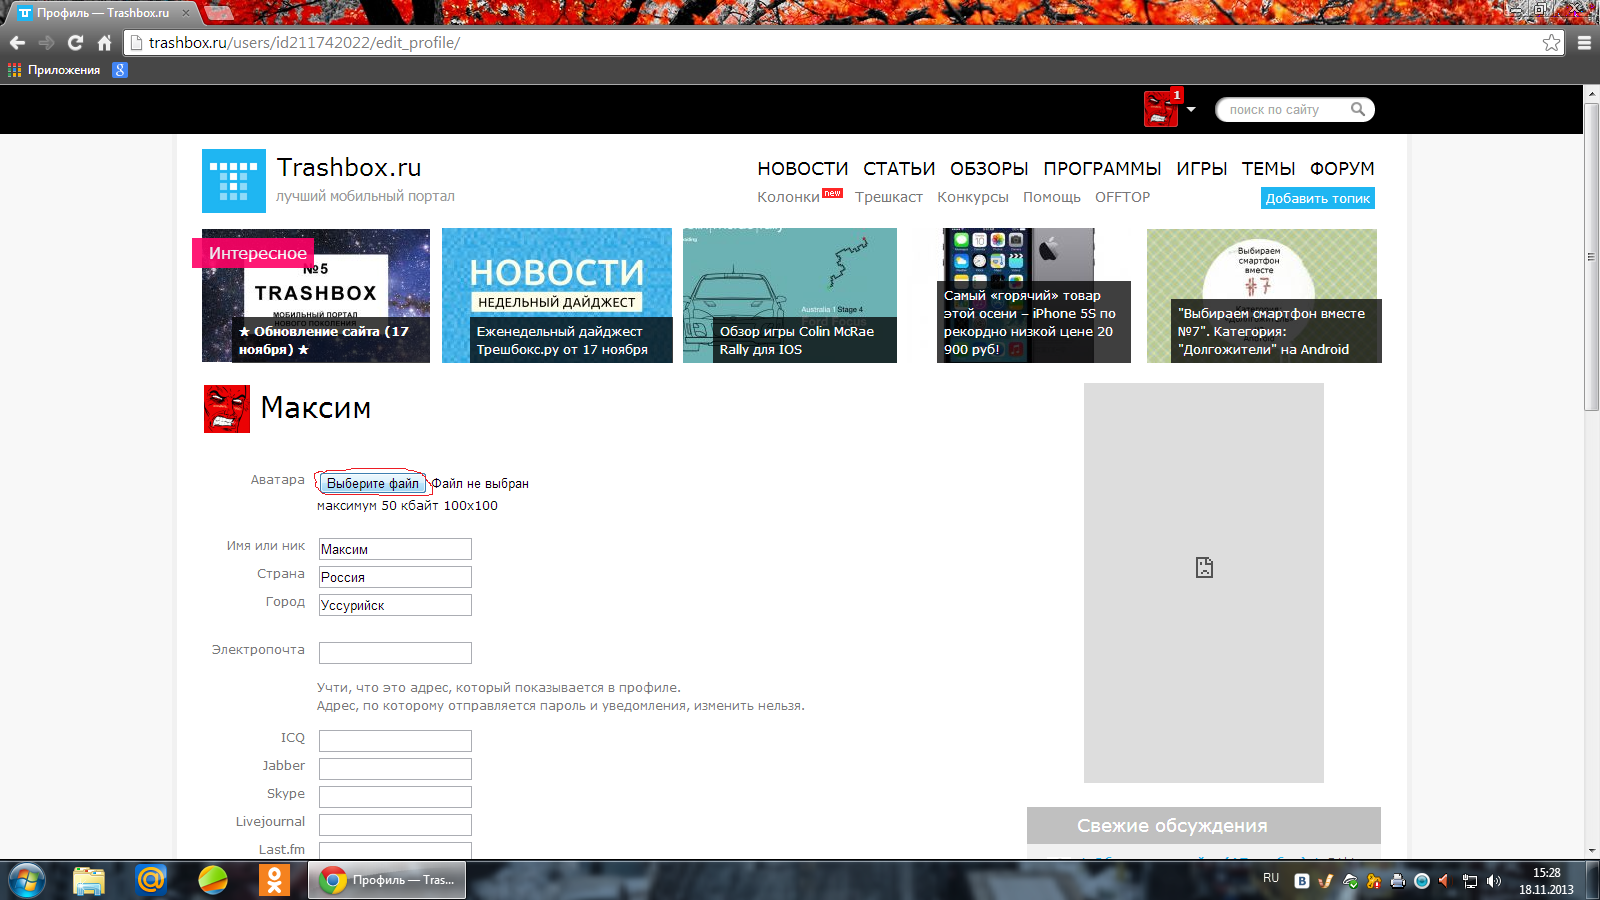Image resolution: width=1600 pixels, height=900 pixels.
Task: Switch the RU input language
Action: (1271, 878)
